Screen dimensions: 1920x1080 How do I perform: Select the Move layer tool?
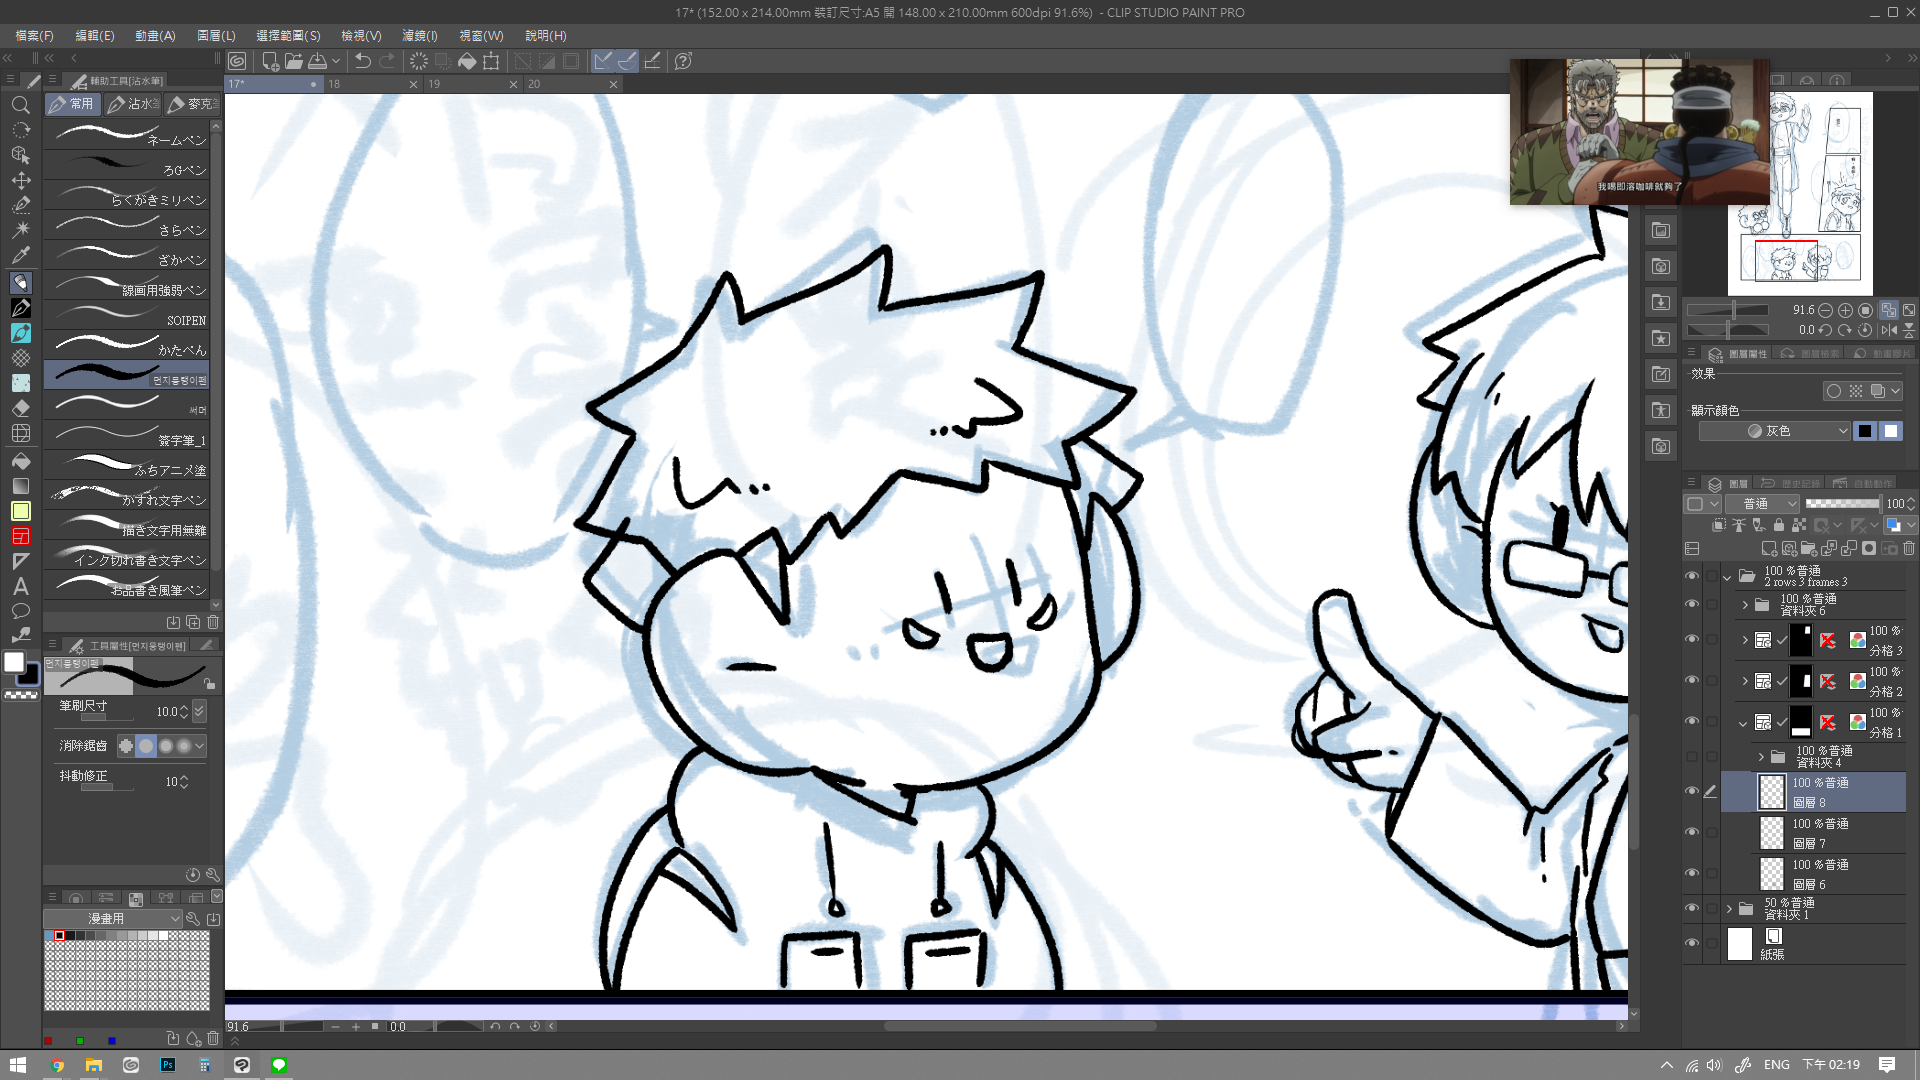pos(20,180)
